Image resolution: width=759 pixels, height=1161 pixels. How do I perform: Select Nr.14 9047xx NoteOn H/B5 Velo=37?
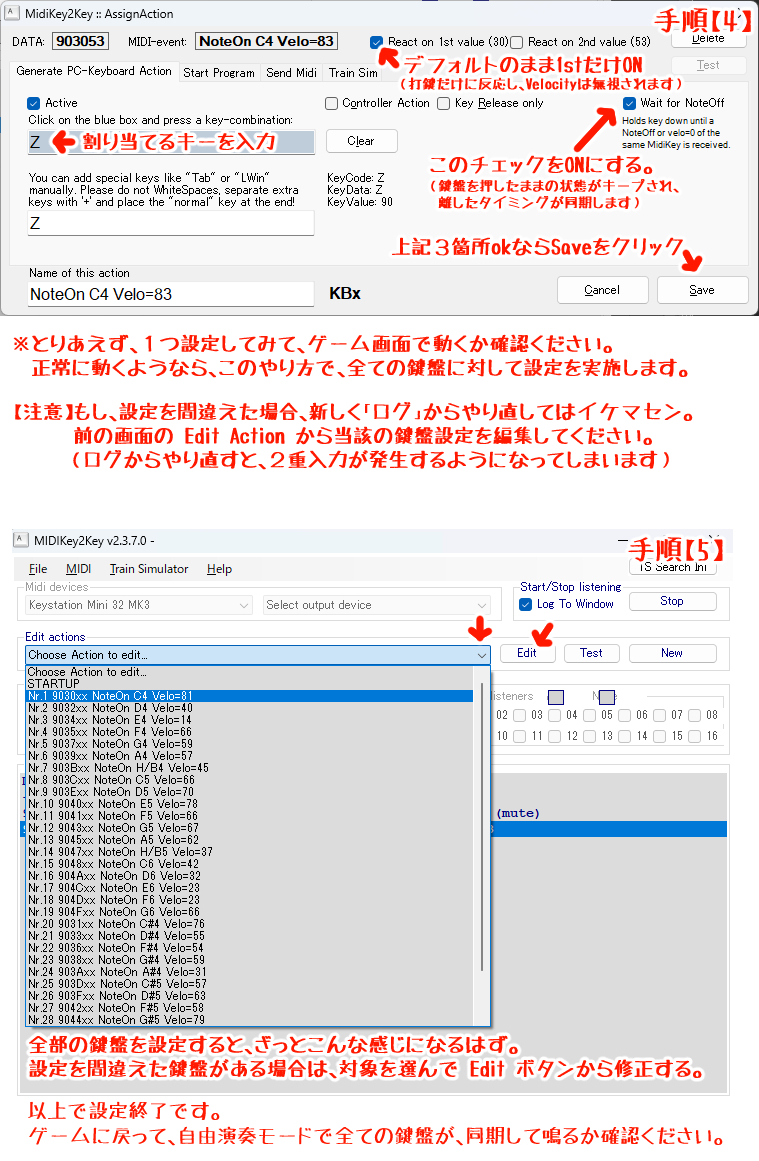tap(250, 852)
